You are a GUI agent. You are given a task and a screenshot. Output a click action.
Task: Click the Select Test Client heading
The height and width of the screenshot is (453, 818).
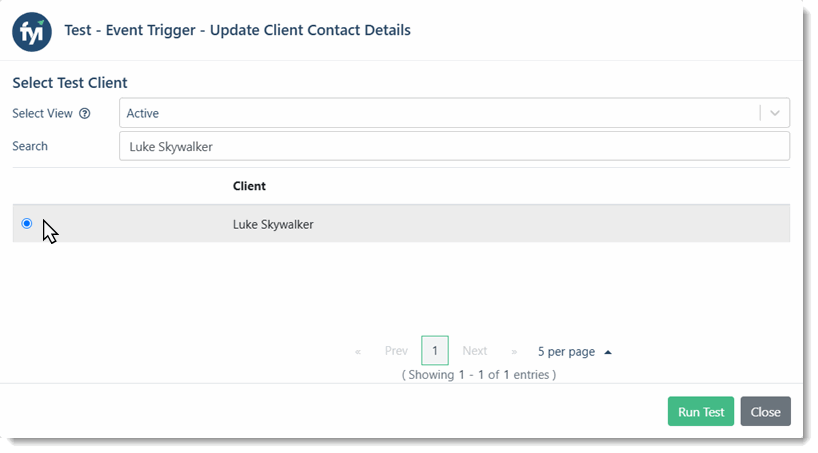pos(70,82)
